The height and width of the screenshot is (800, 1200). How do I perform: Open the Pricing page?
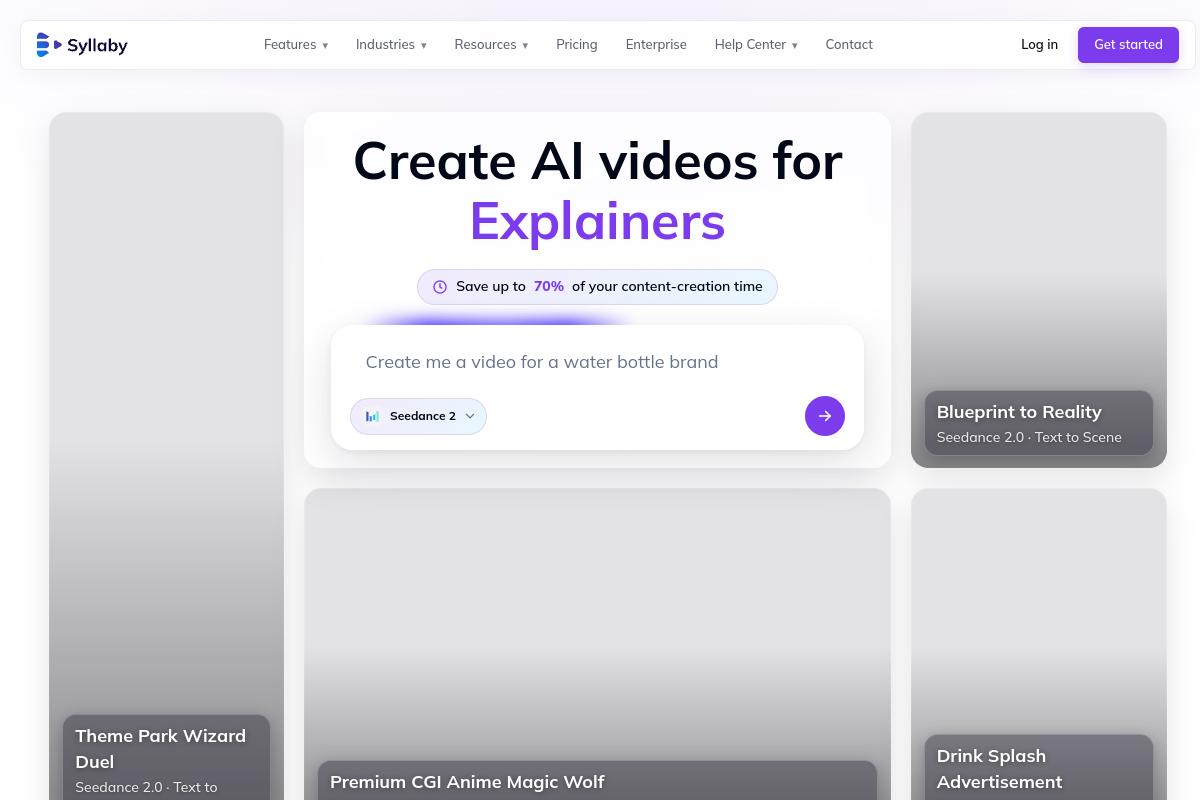tap(577, 45)
